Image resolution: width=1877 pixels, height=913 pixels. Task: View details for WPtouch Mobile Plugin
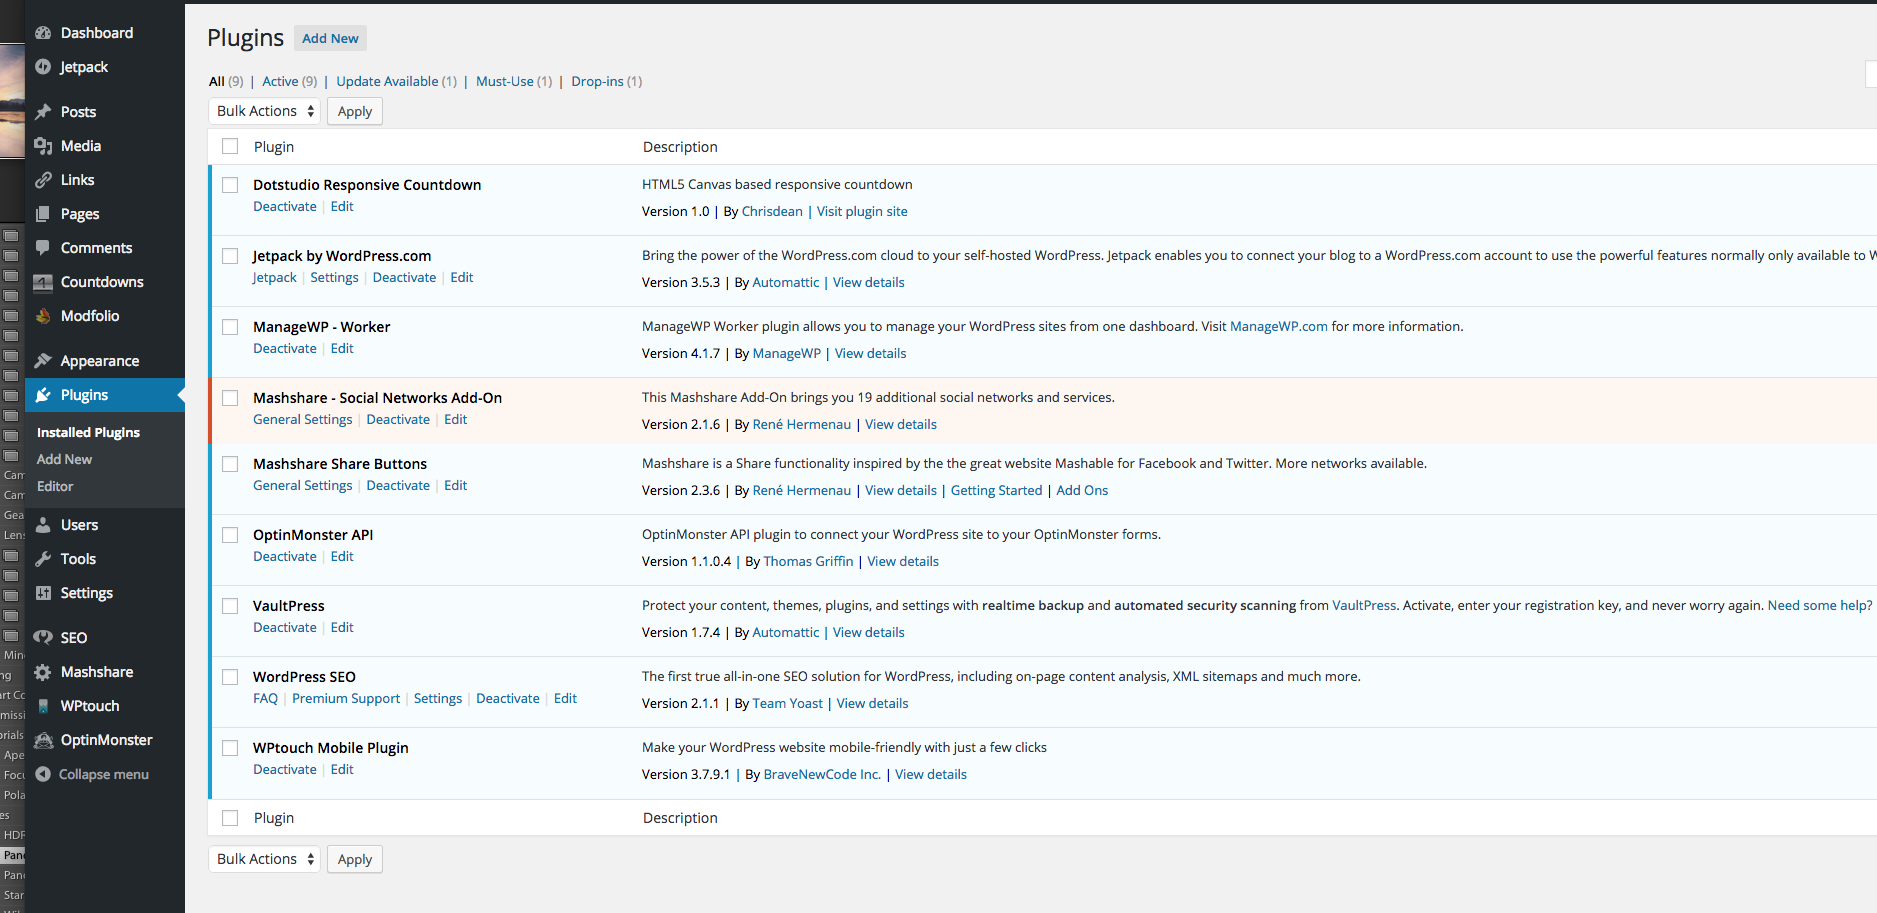[931, 774]
